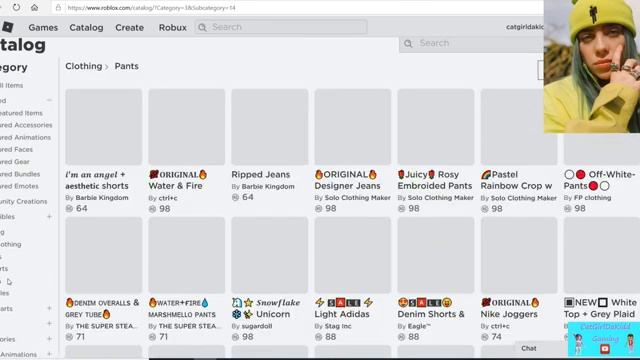Open creator ctrl+c under Water & Fire

point(167,198)
